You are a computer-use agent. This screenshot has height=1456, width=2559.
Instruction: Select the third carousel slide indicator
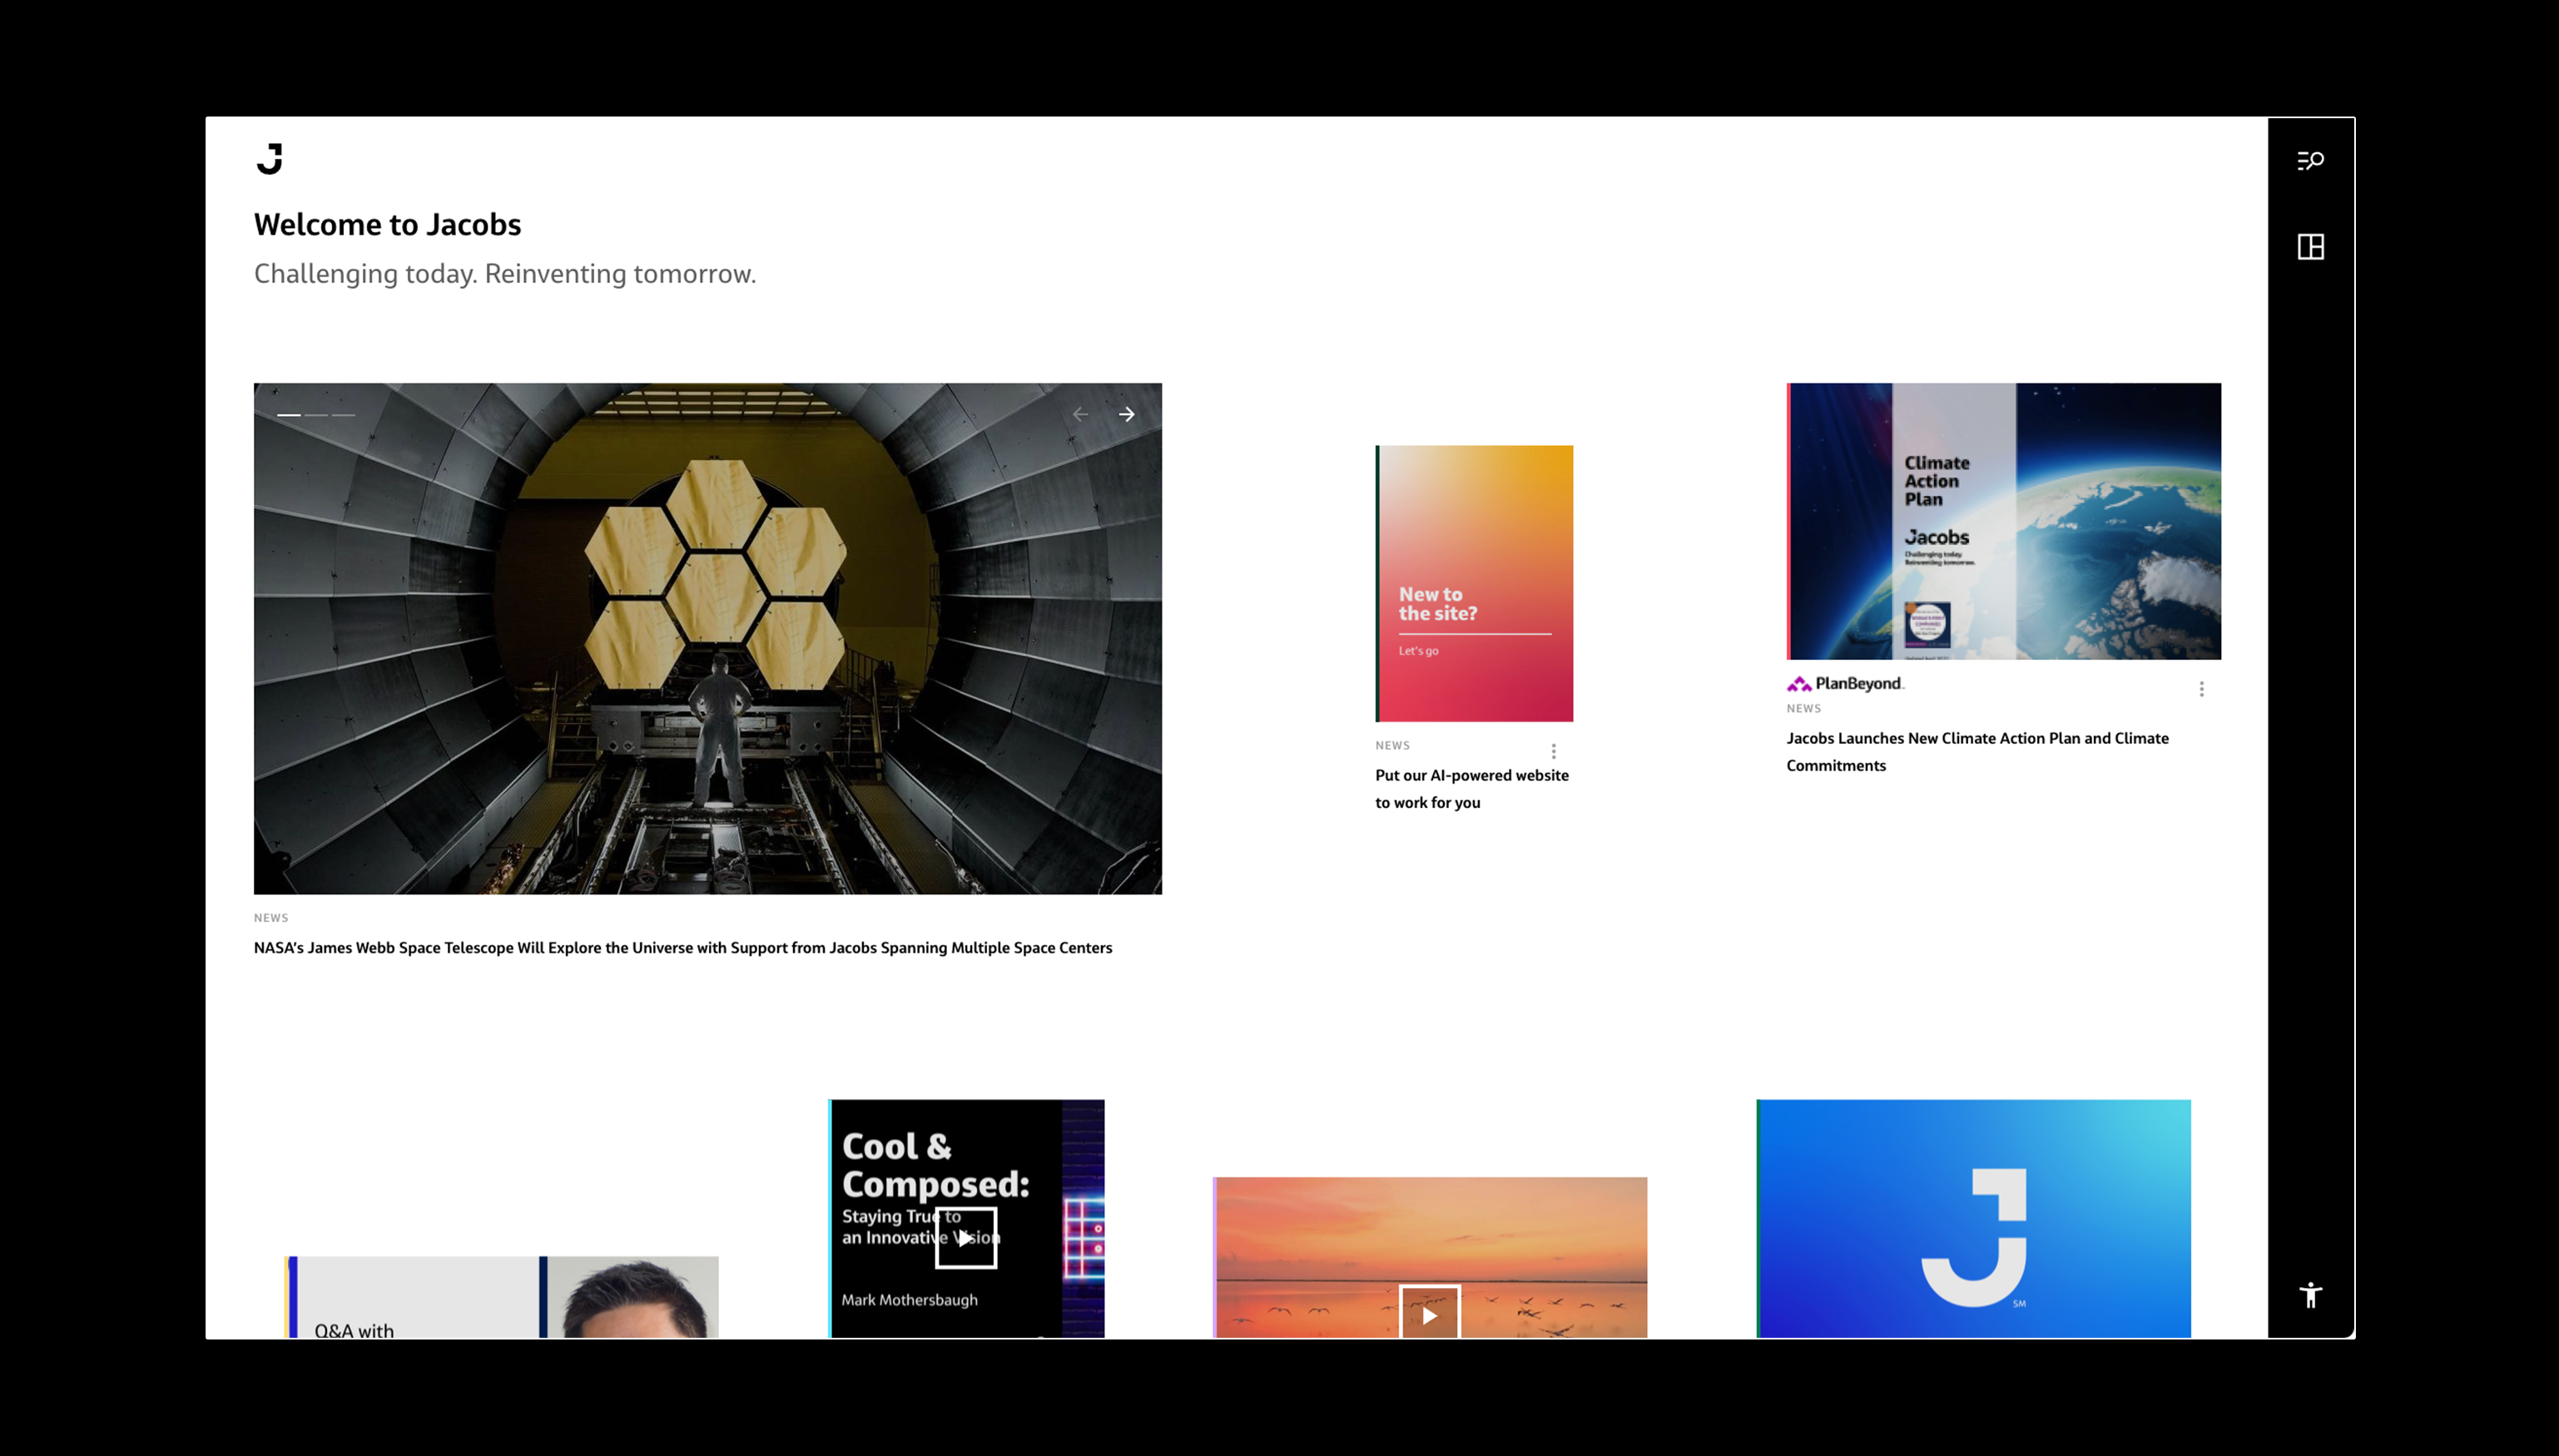[x=343, y=414]
